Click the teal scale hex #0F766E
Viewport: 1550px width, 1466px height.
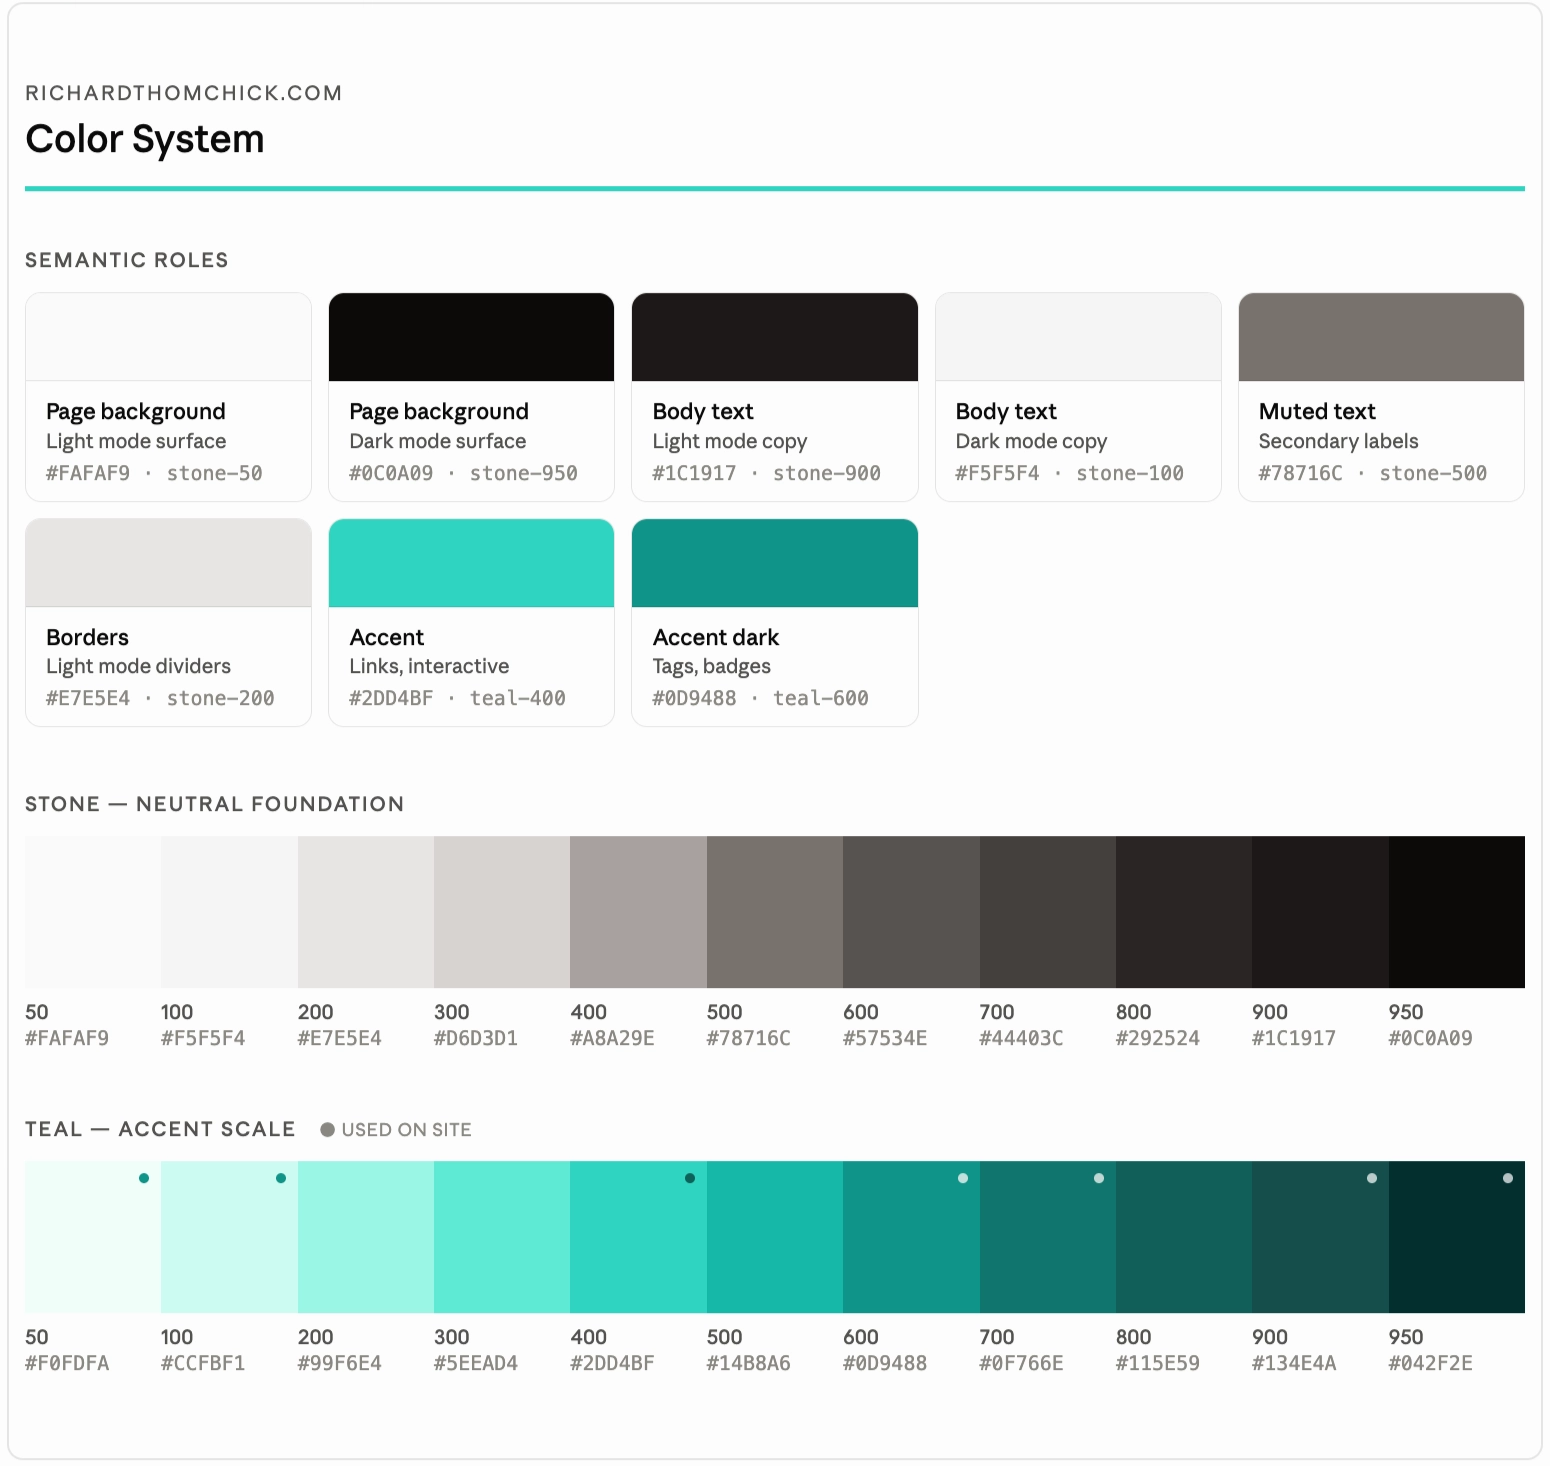1021,1363
